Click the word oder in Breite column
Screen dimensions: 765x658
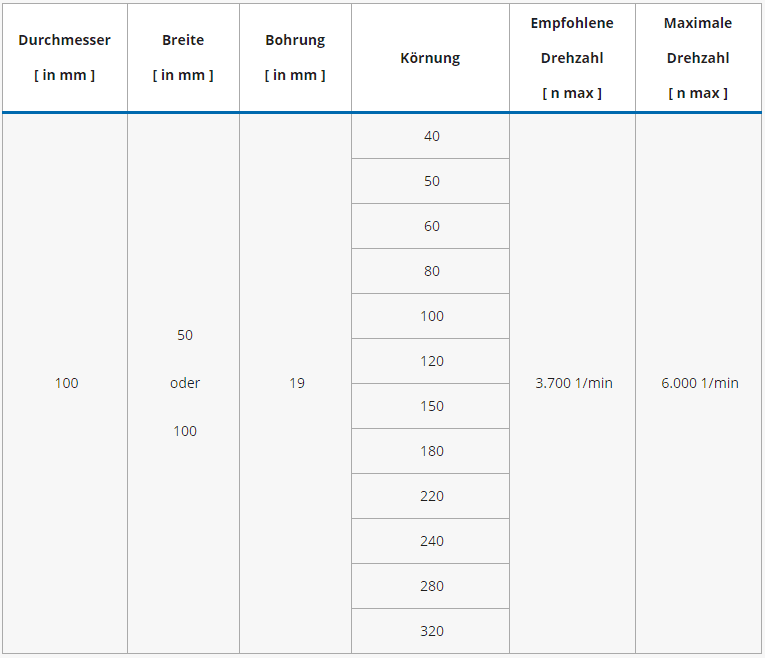coord(185,383)
